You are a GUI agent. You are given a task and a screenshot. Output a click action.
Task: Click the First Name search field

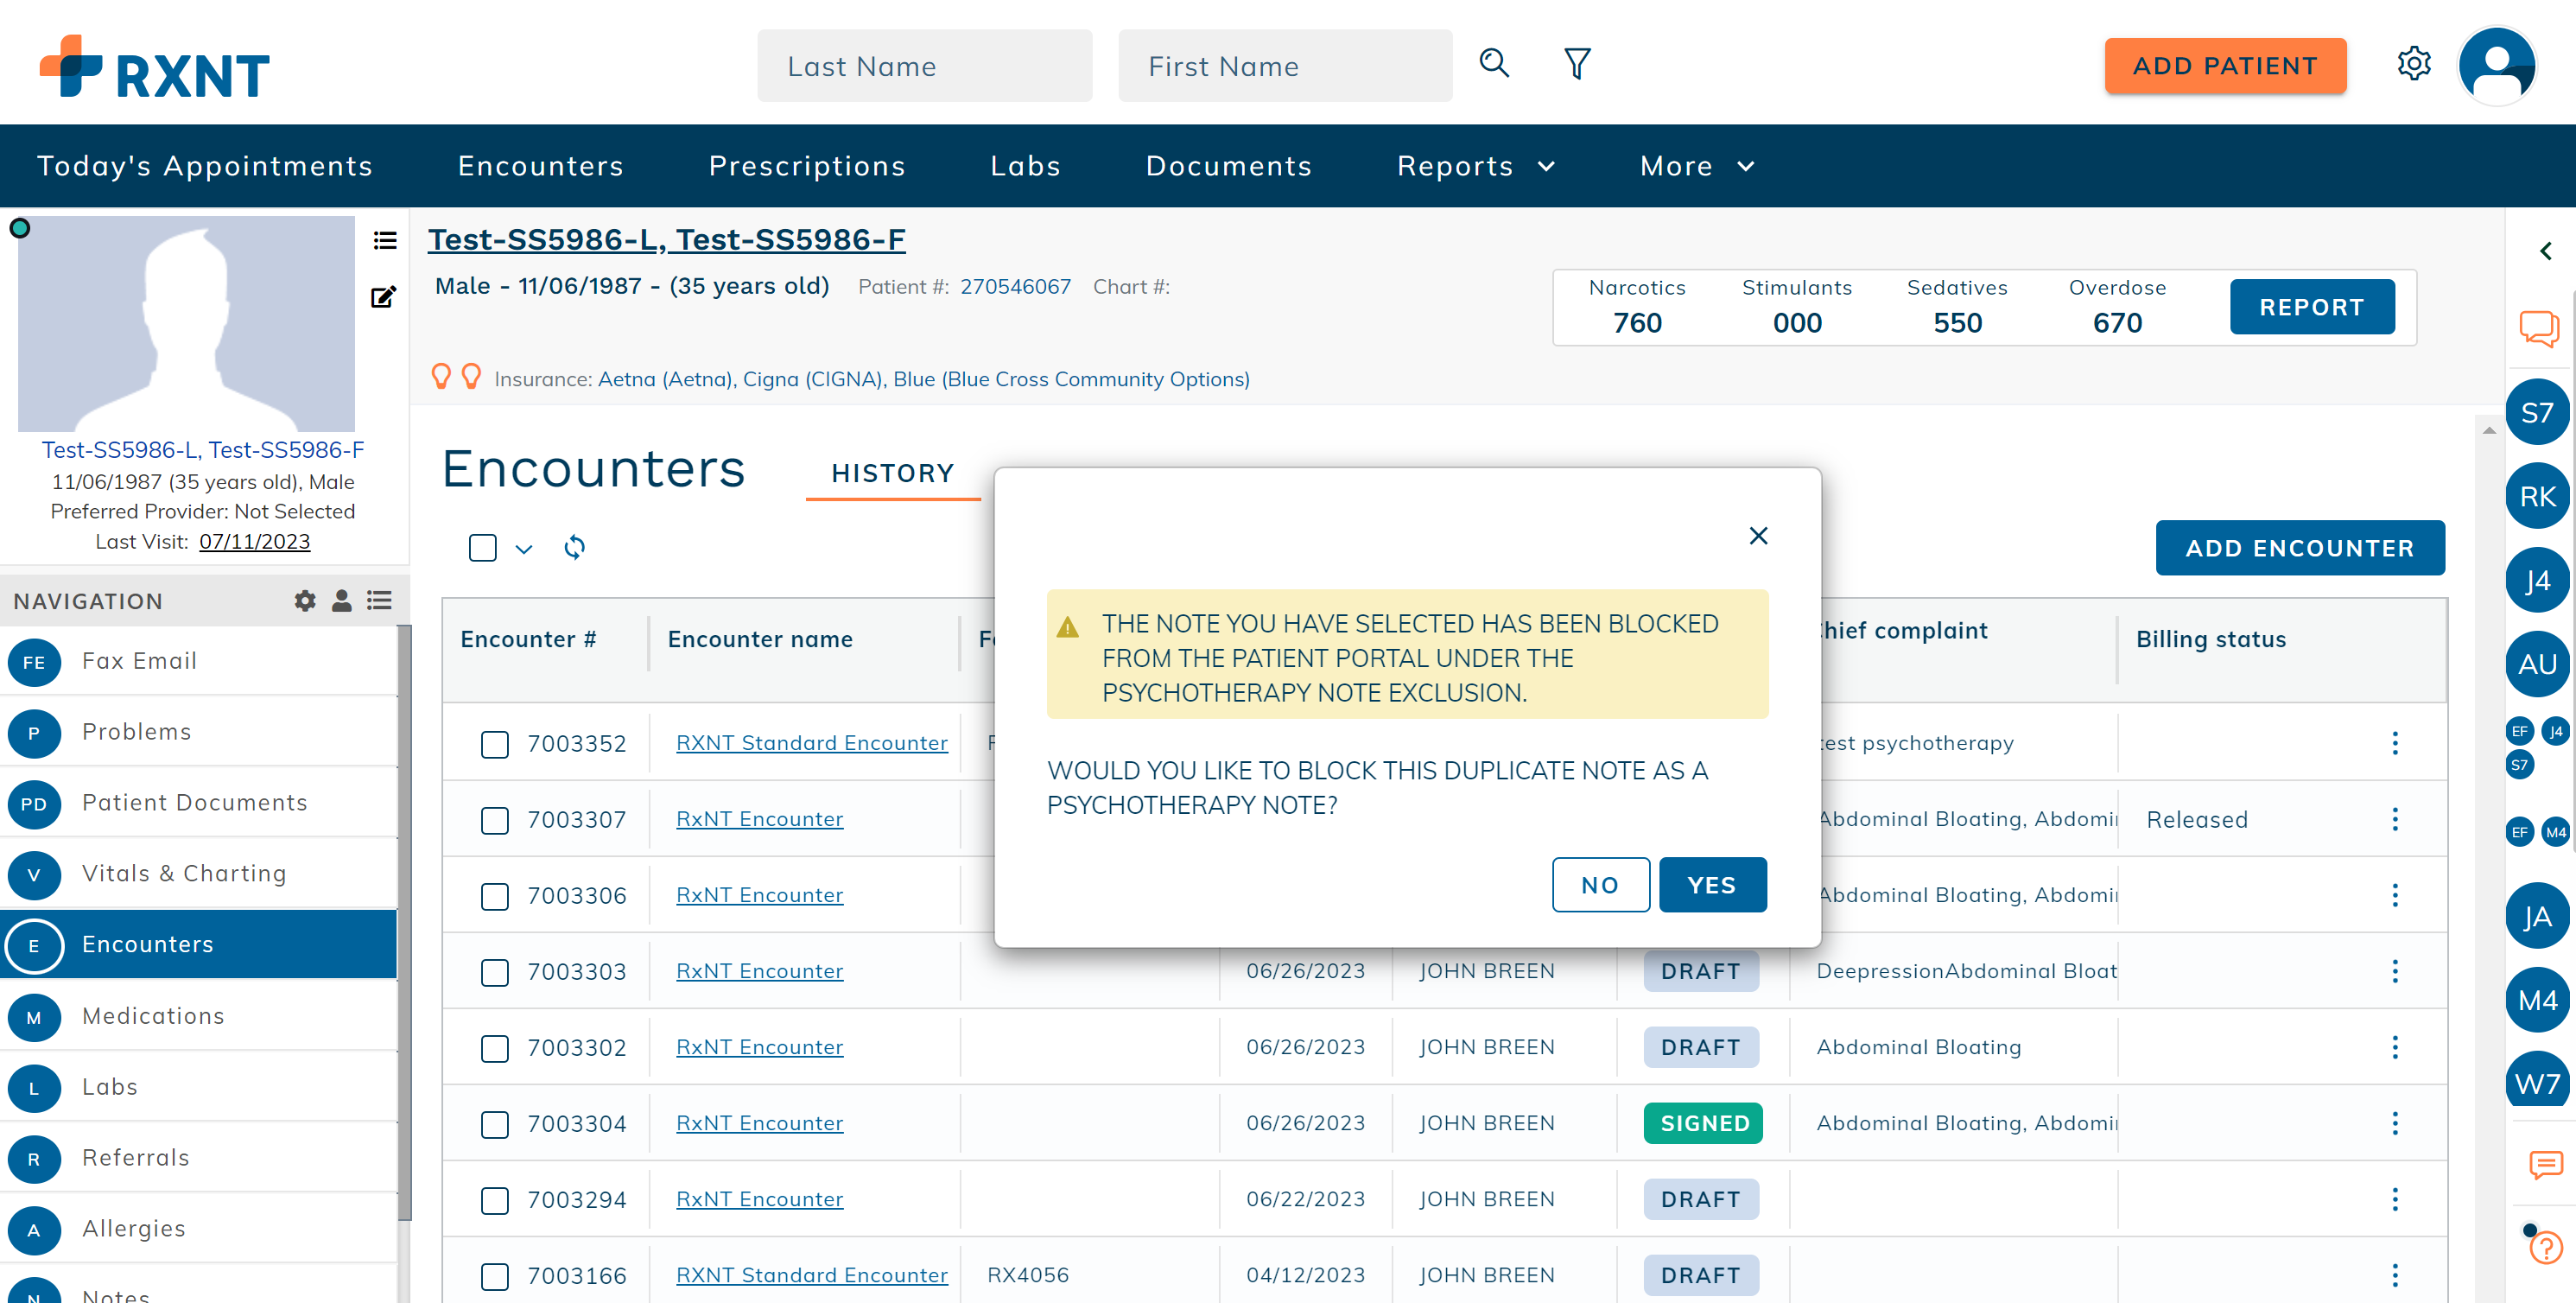coord(1285,66)
